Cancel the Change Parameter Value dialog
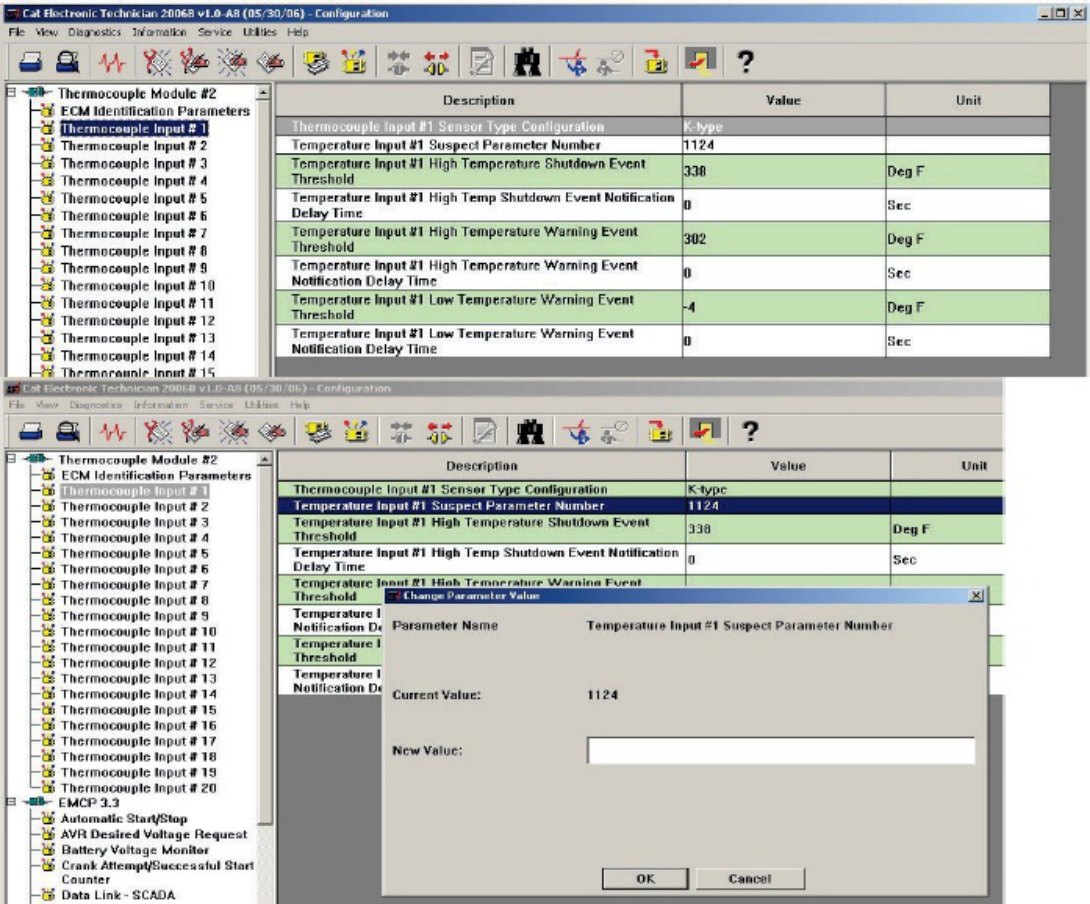 point(750,878)
